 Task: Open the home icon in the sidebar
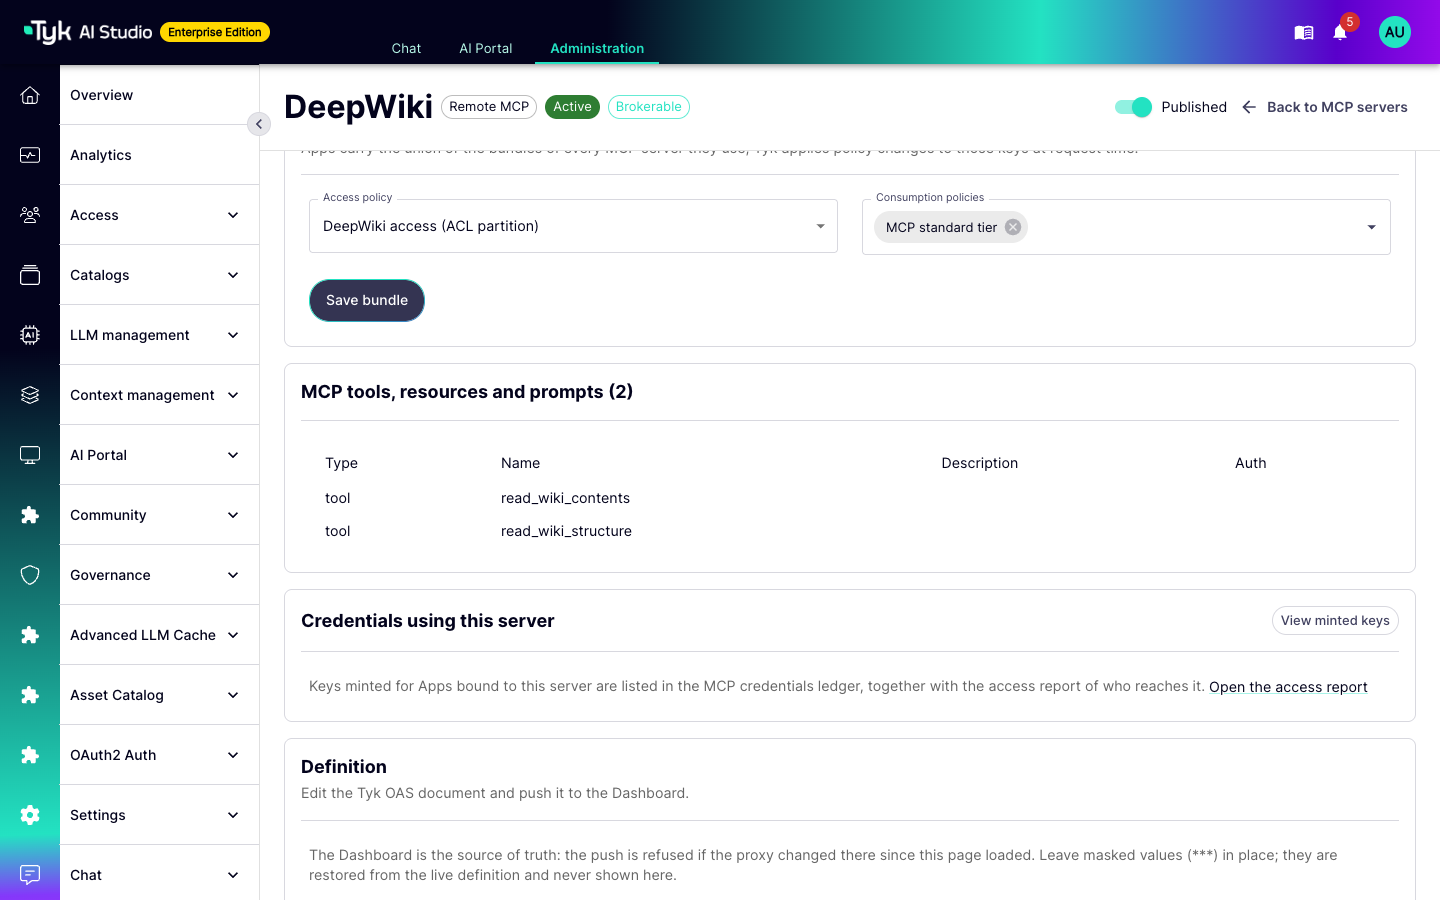pyautogui.click(x=30, y=95)
